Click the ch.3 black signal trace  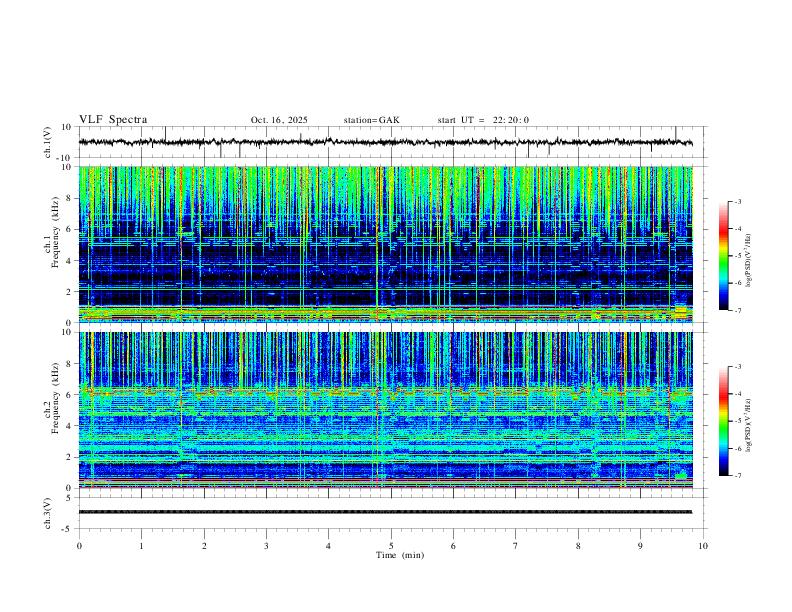(385, 512)
